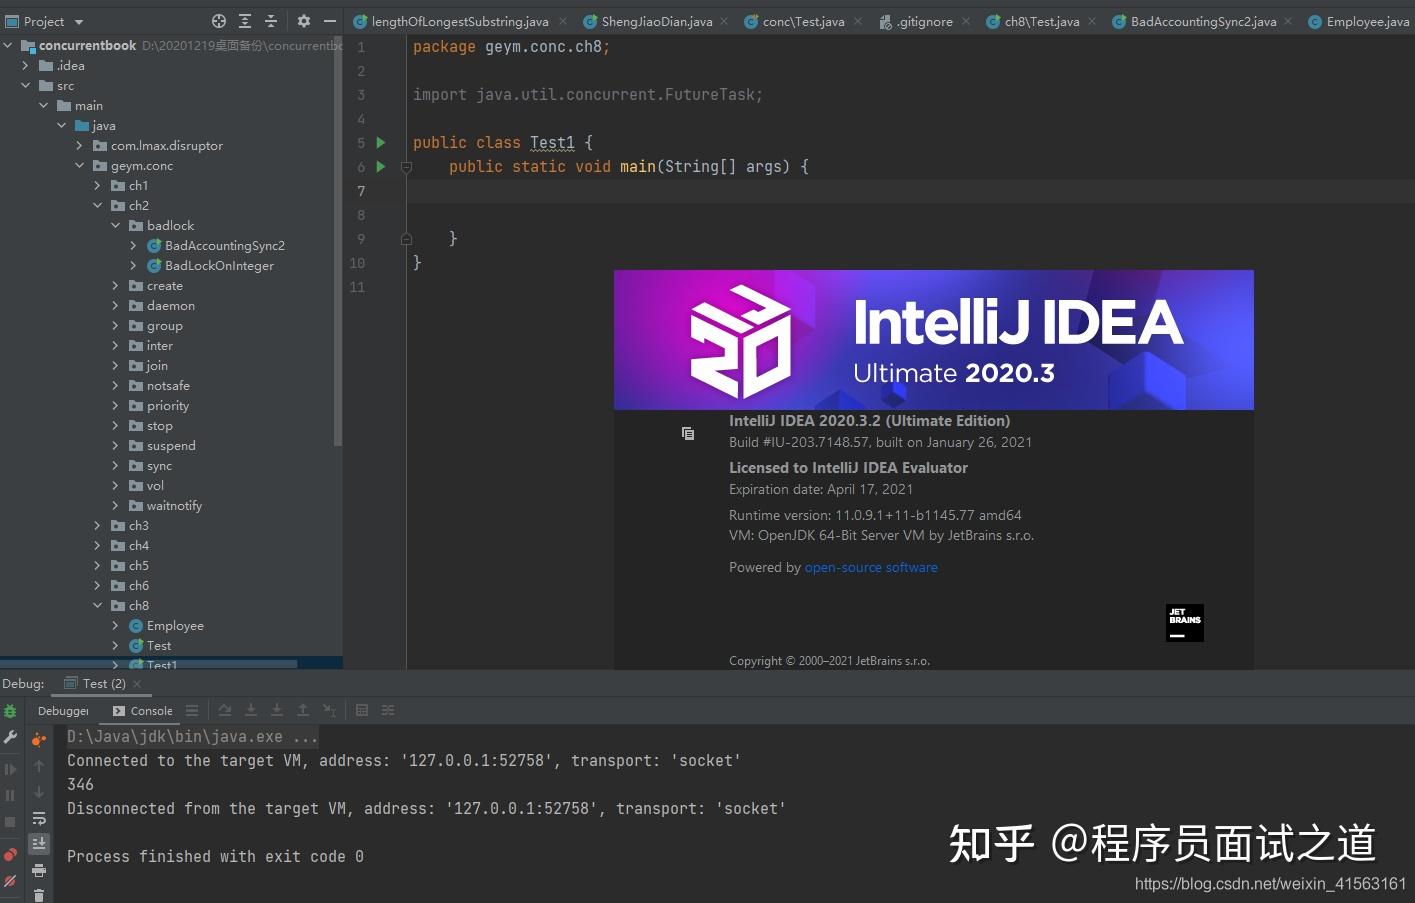Clear console output with trash icon
Viewport: 1415px width, 903px height.
click(x=39, y=895)
